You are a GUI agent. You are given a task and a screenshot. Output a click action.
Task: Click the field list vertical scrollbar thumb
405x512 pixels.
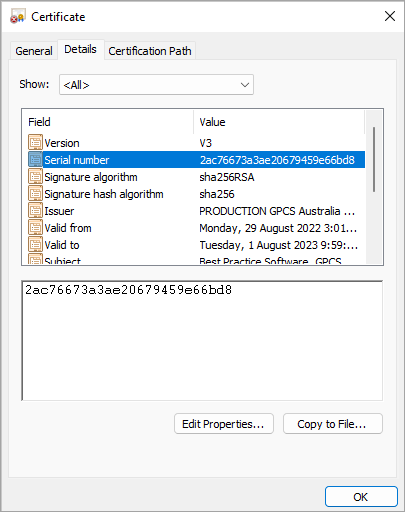(x=374, y=159)
